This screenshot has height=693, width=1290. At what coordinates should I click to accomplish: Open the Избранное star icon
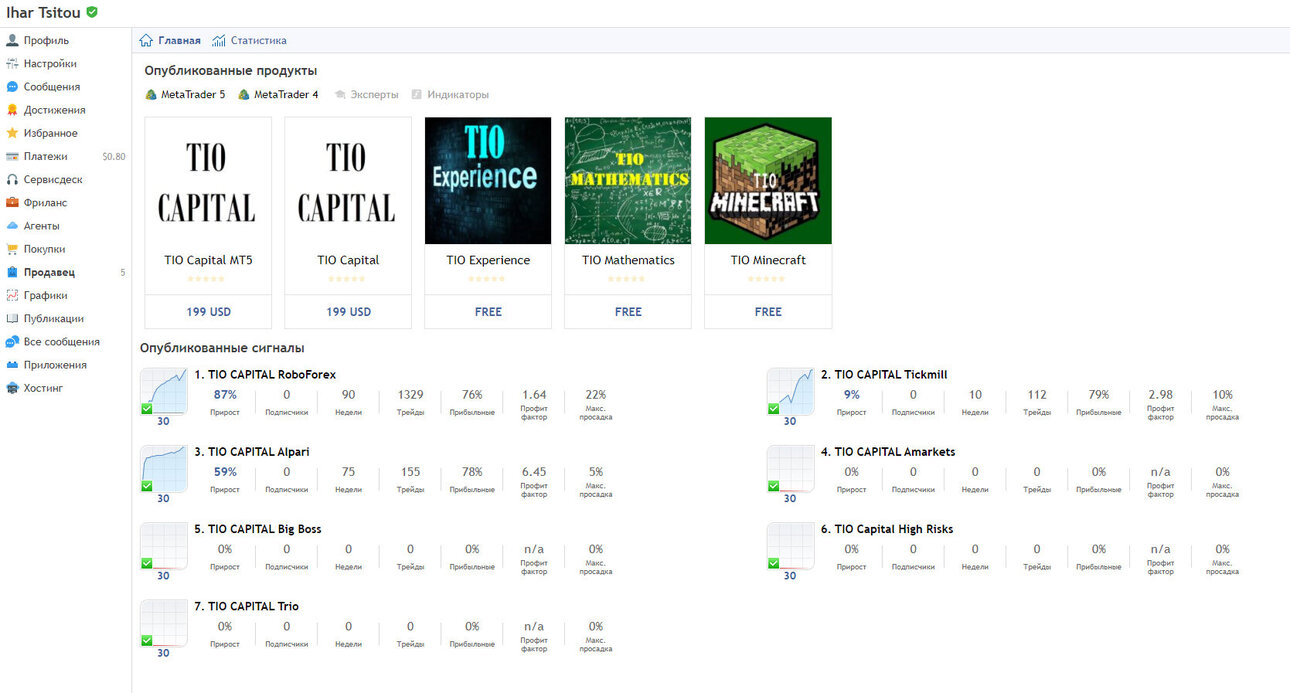coord(12,133)
